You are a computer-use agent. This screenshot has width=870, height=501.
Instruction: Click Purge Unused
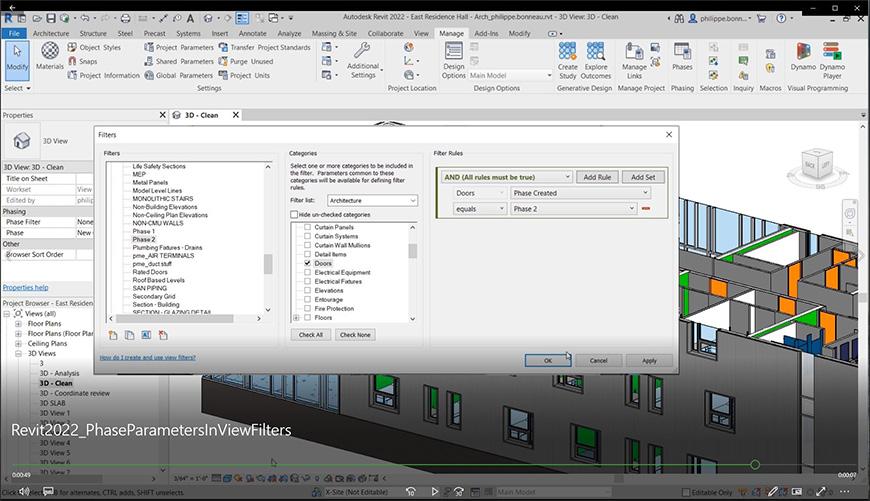tap(246, 62)
